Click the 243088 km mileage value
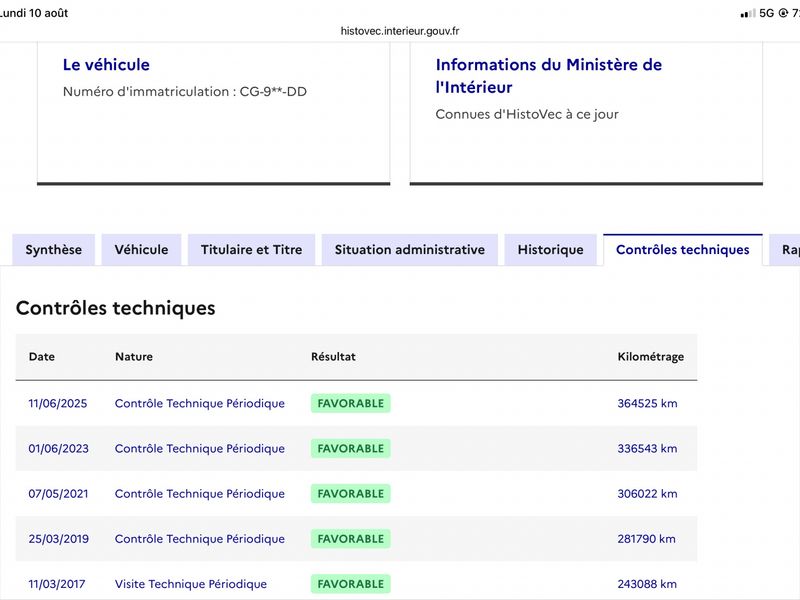This screenshot has height=600, width=800. [647, 584]
